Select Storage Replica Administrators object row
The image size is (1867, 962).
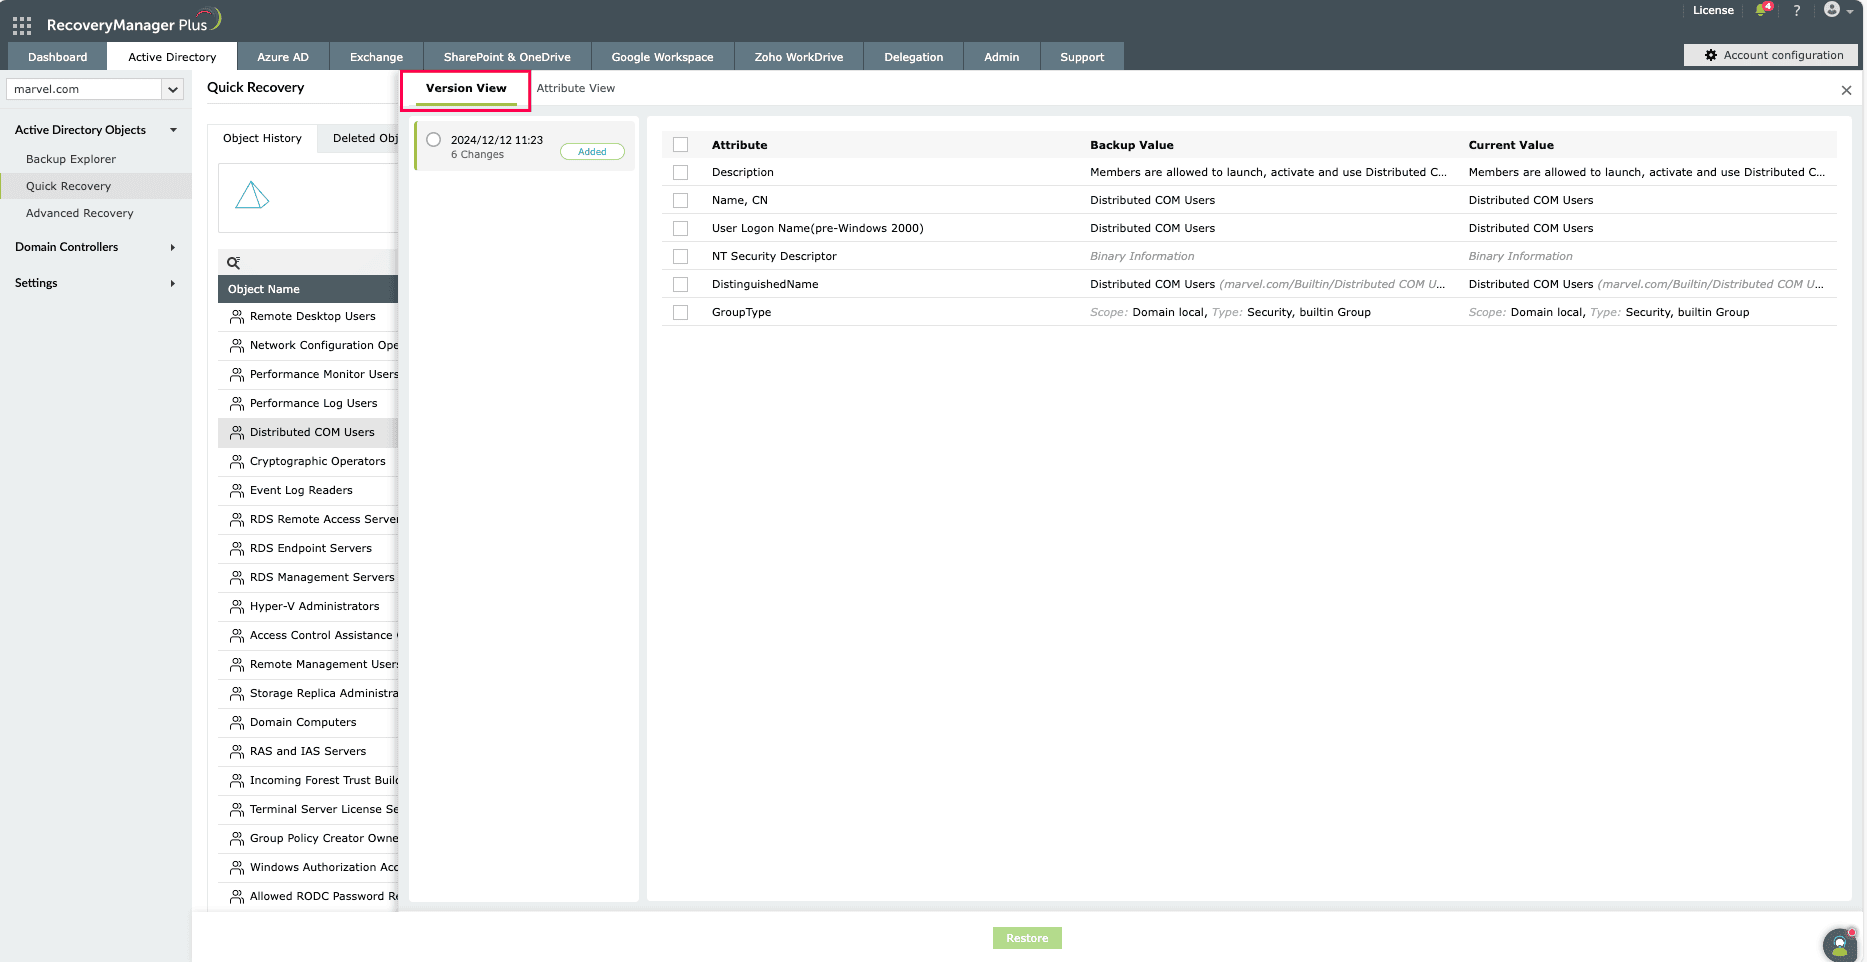(308, 694)
